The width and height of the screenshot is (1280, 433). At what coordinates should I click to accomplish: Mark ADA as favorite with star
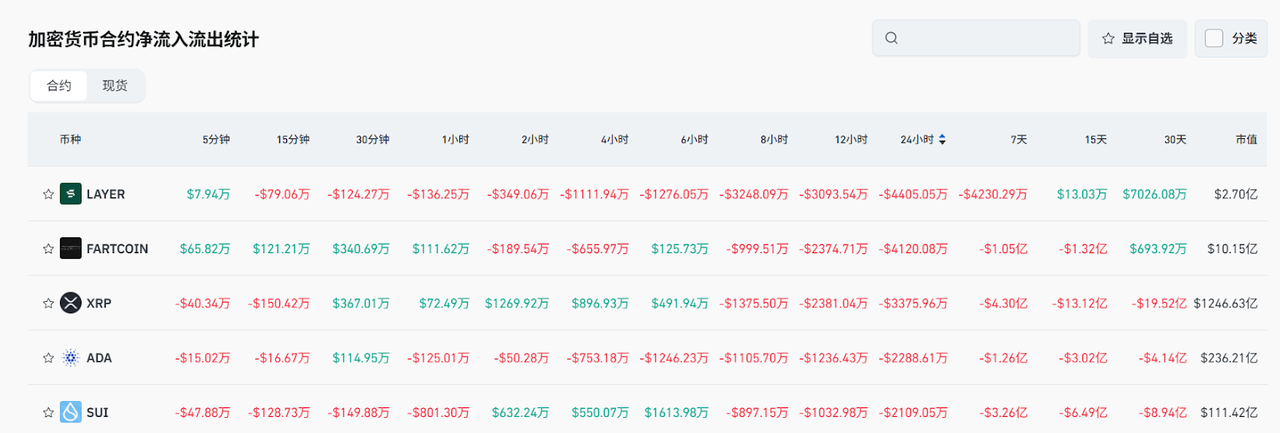(47, 357)
